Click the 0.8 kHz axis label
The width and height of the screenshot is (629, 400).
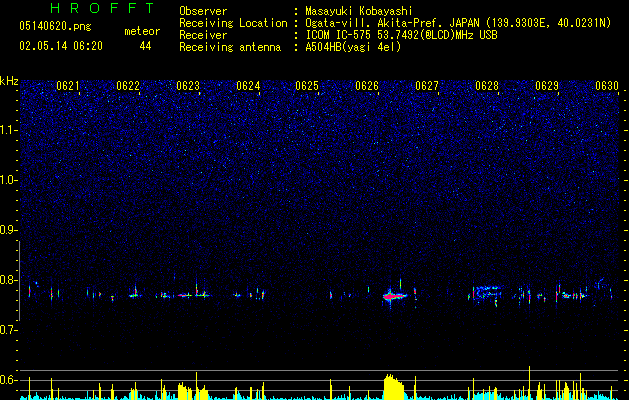click(8, 280)
